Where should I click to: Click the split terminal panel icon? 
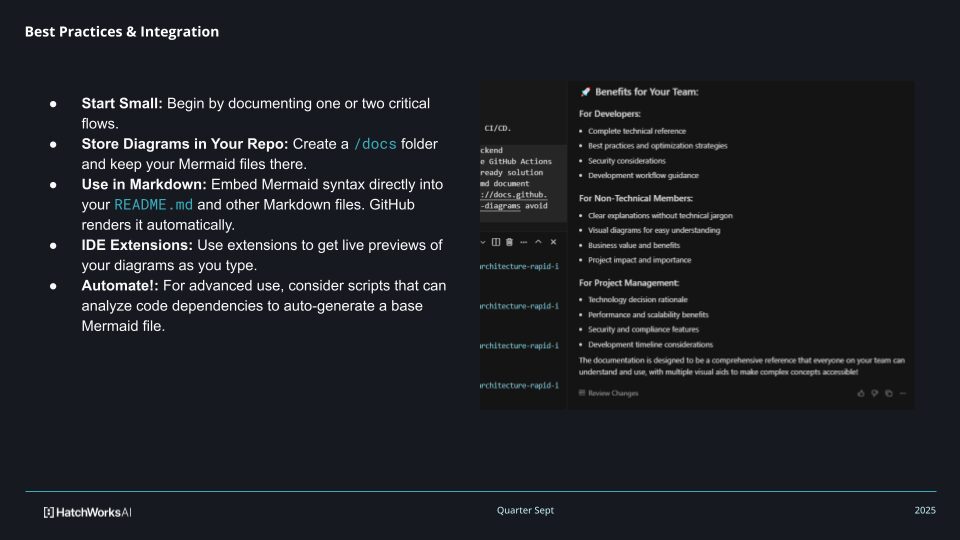click(496, 242)
